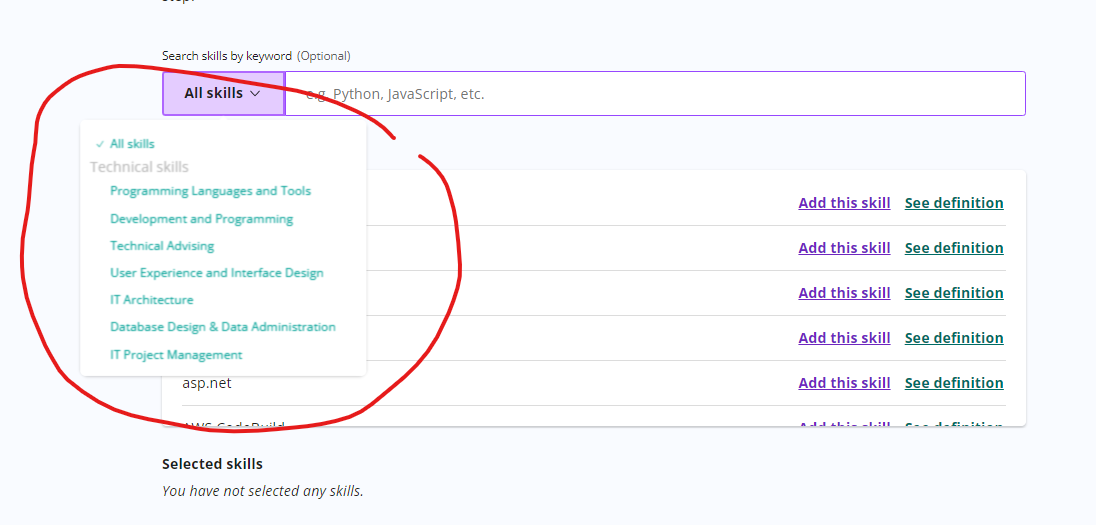This screenshot has width=1096, height=525.
Task: Click the skill keyword search field
Action: click(x=655, y=93)
